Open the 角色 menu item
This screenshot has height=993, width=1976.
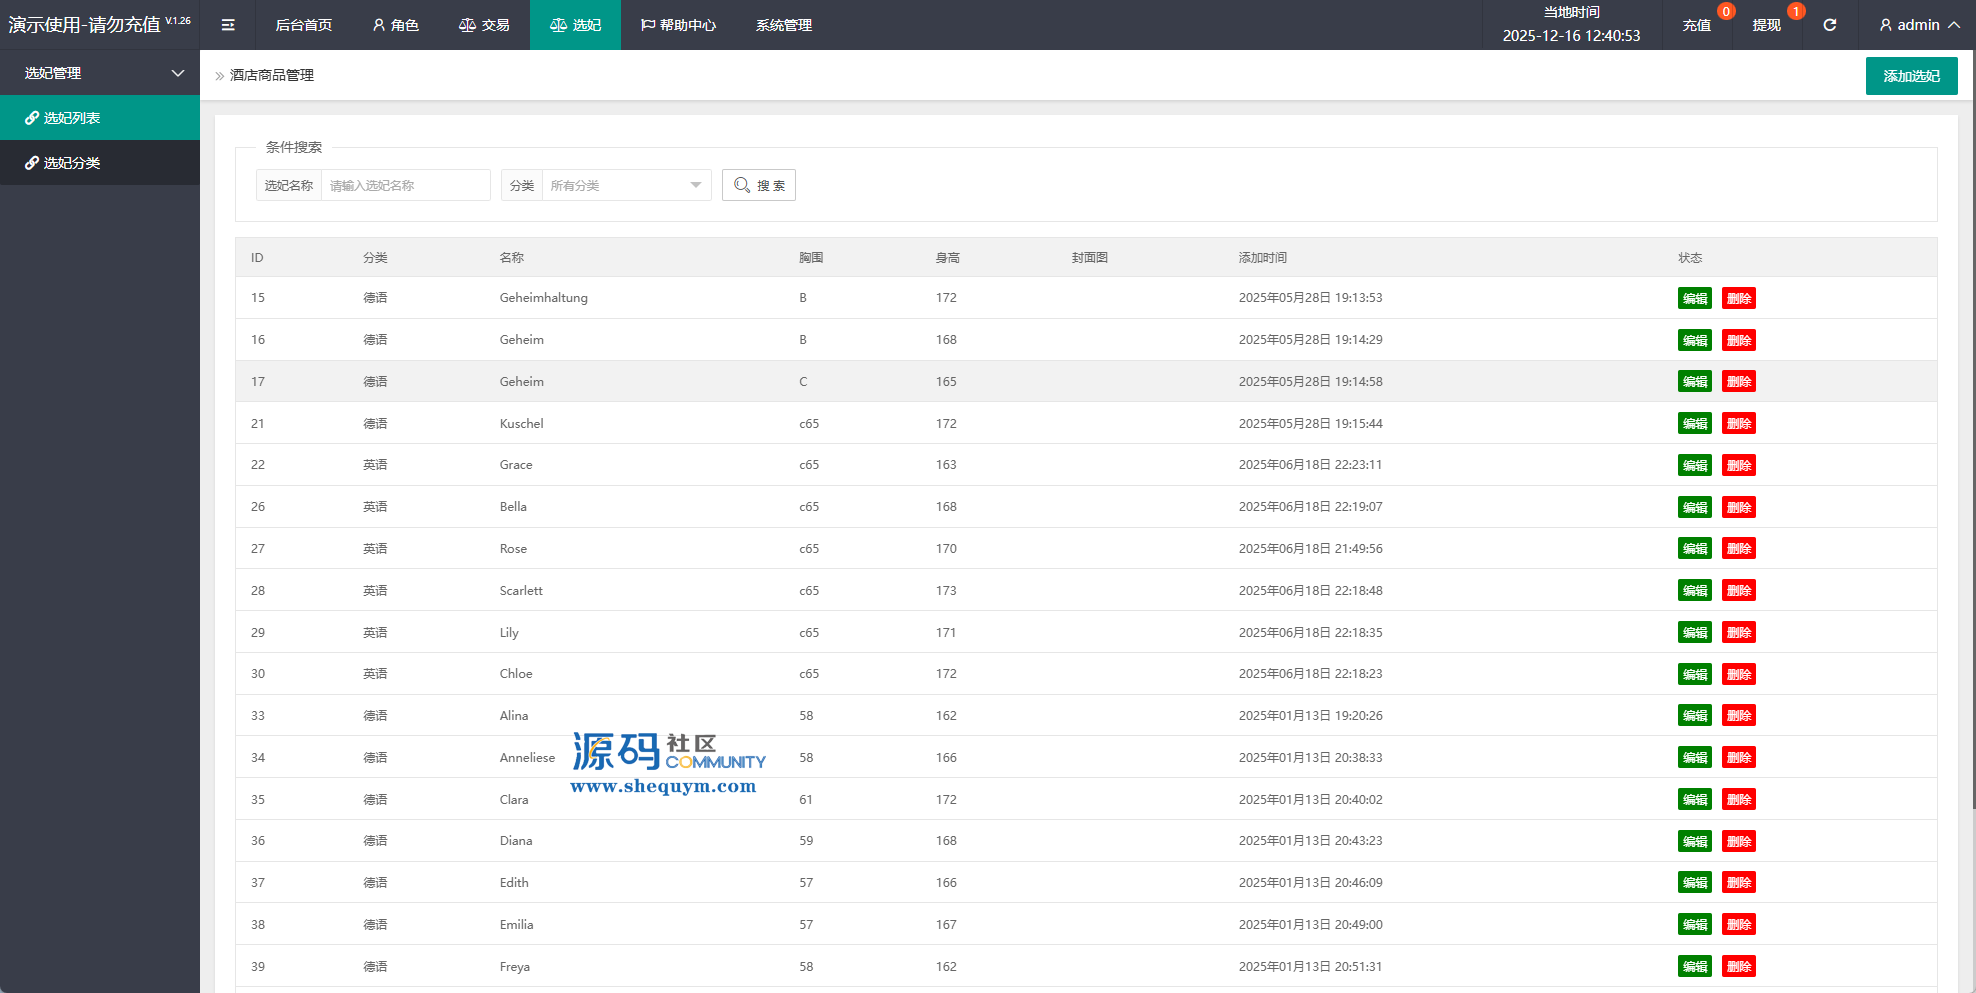(395, 25)
